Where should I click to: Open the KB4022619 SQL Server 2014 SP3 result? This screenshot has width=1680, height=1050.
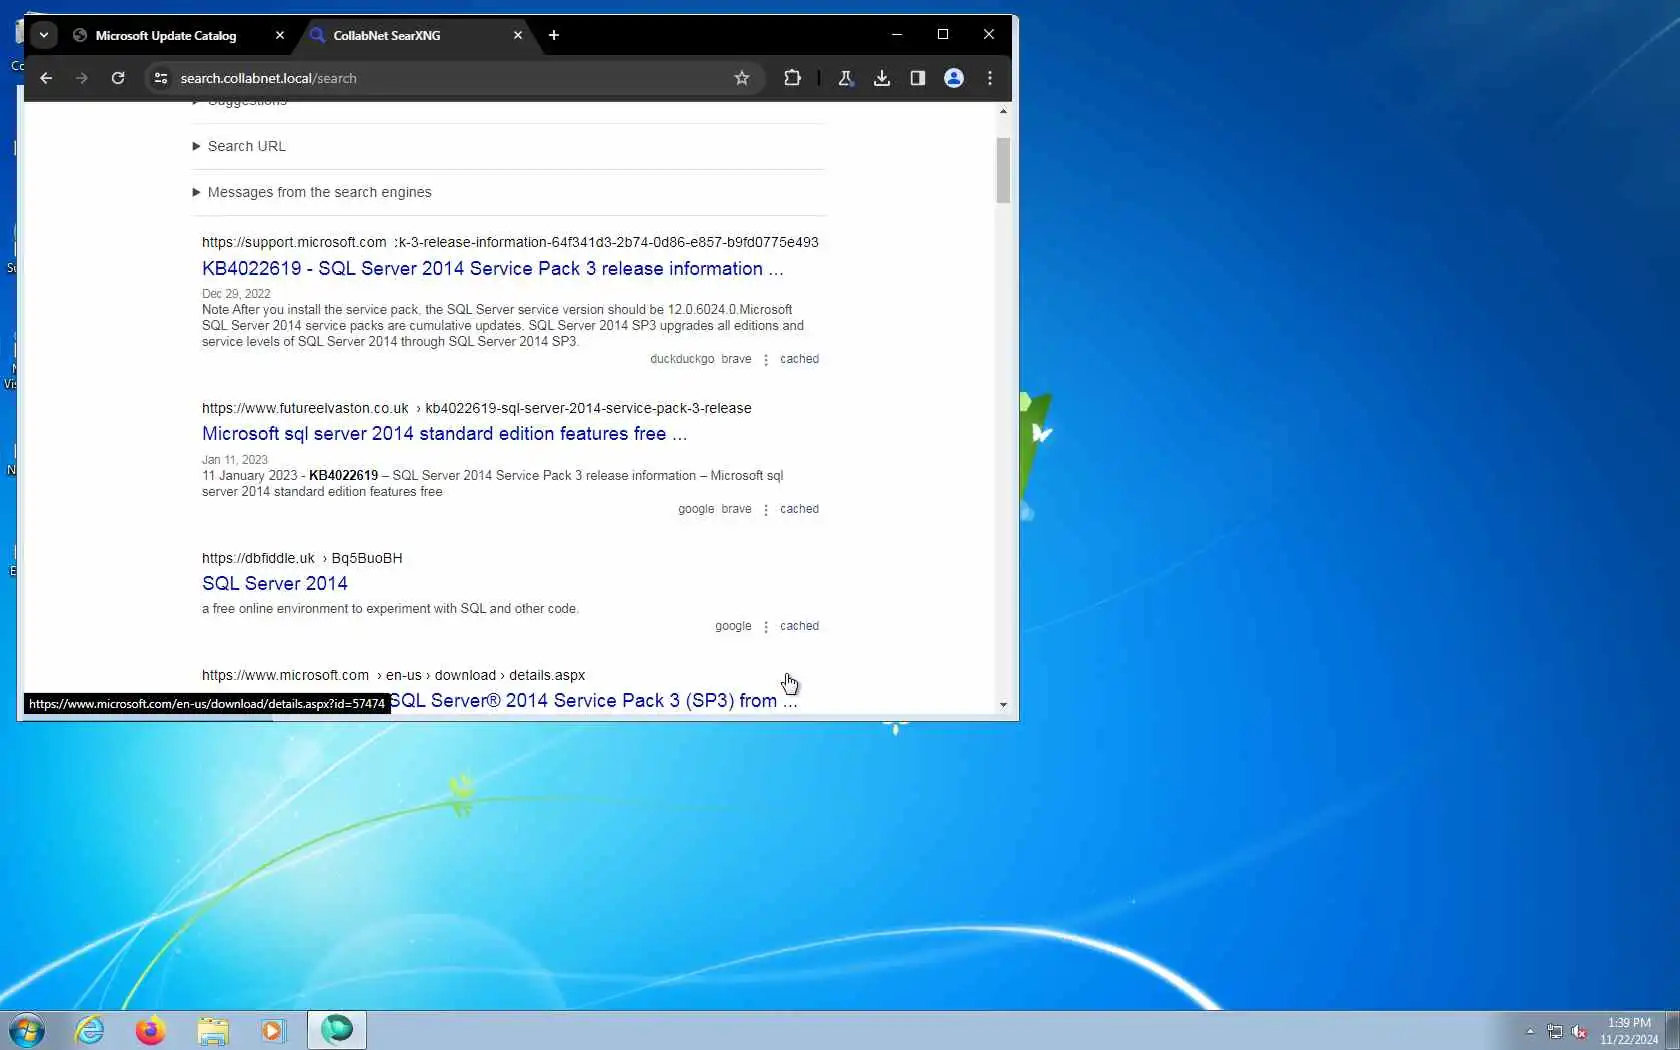tap(493, 268)
